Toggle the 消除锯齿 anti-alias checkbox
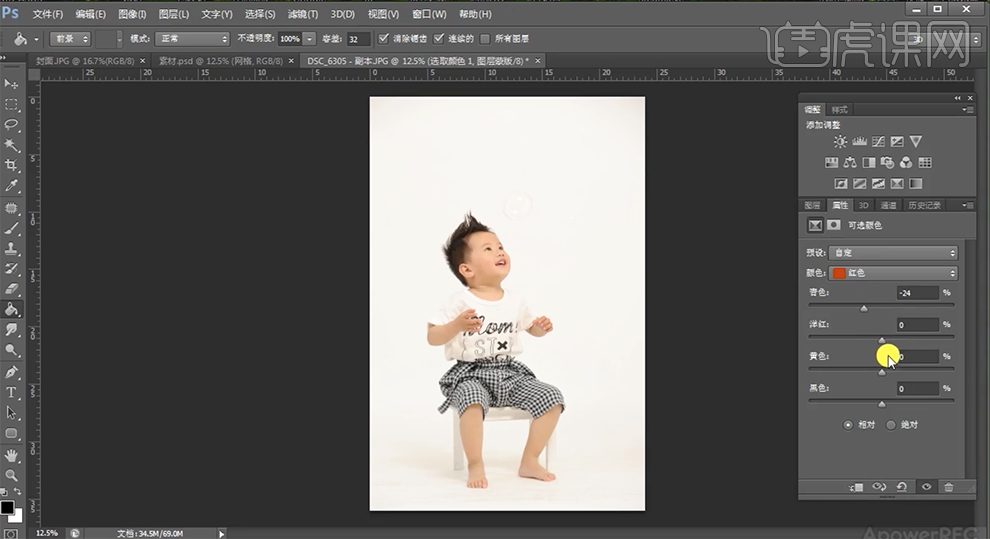 [x=385, y=39]
